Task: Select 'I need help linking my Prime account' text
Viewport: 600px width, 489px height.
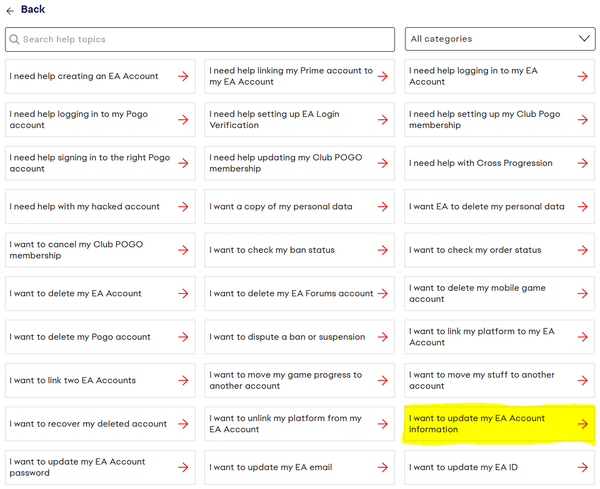Action: pyautogui.click(x=291, y=76)
